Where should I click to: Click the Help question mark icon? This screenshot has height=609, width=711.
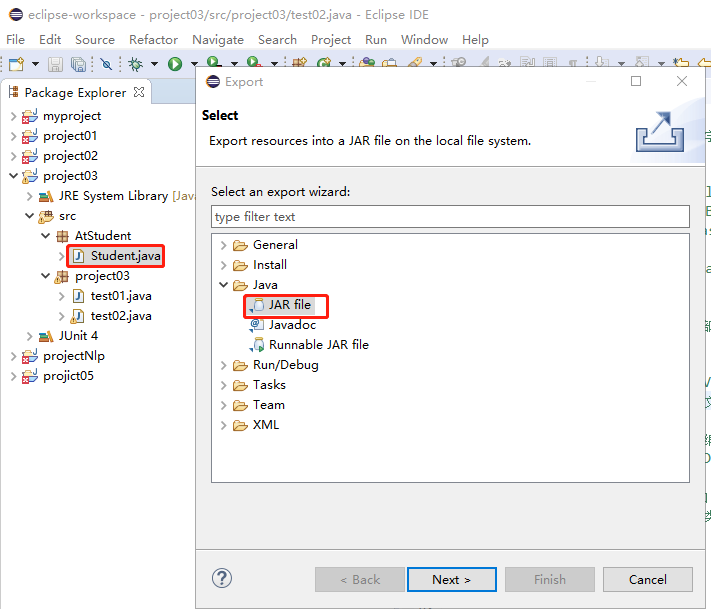point(222,578)
